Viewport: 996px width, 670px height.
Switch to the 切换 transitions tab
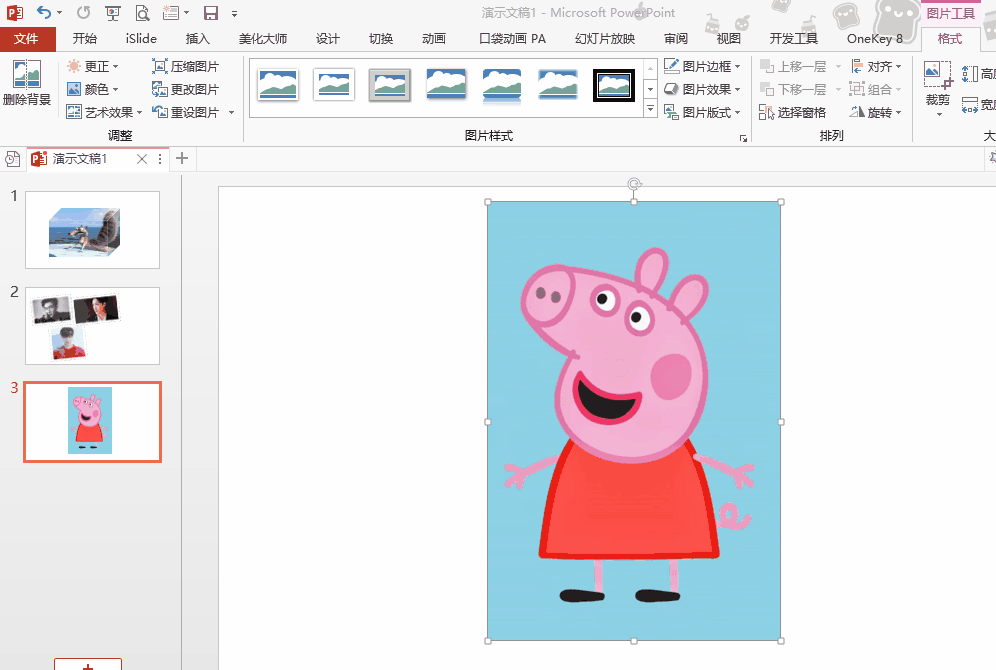(380, 39)
